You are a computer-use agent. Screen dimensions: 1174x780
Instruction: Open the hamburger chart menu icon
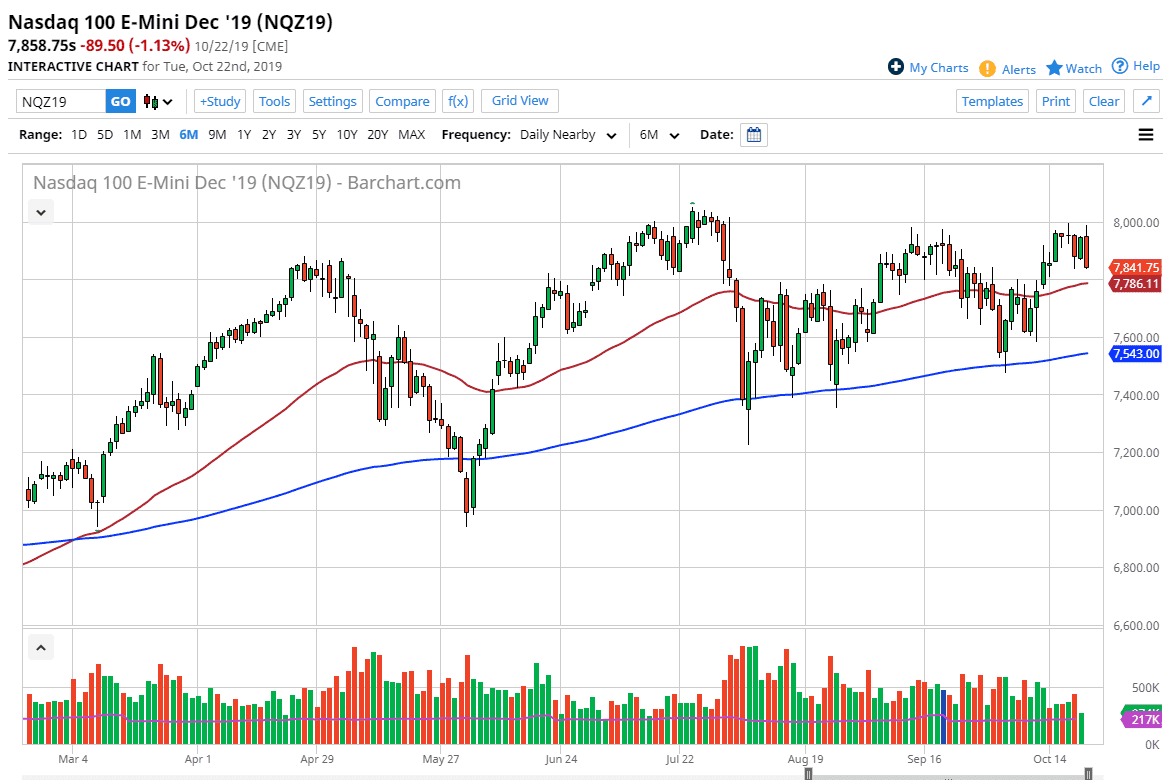1146,134
